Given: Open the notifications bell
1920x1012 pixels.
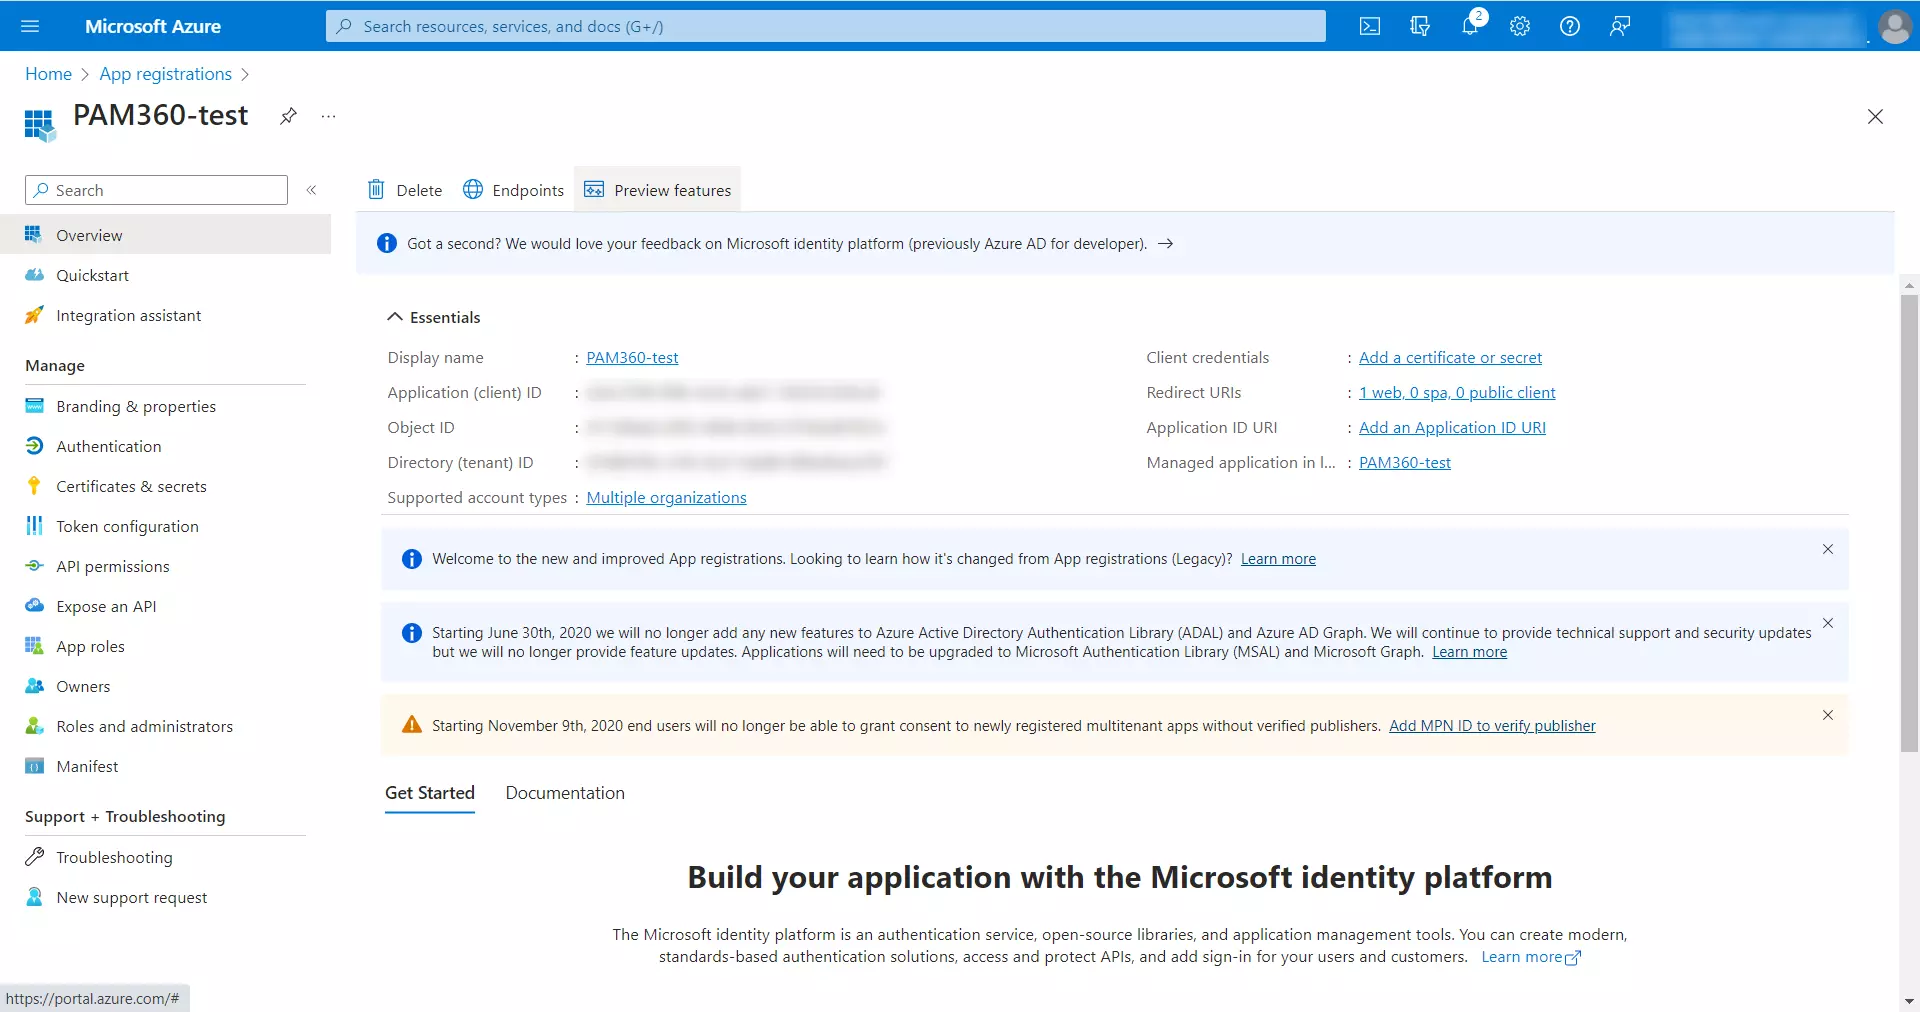Looking at the screenshot, I should (x=1469, y=26).
